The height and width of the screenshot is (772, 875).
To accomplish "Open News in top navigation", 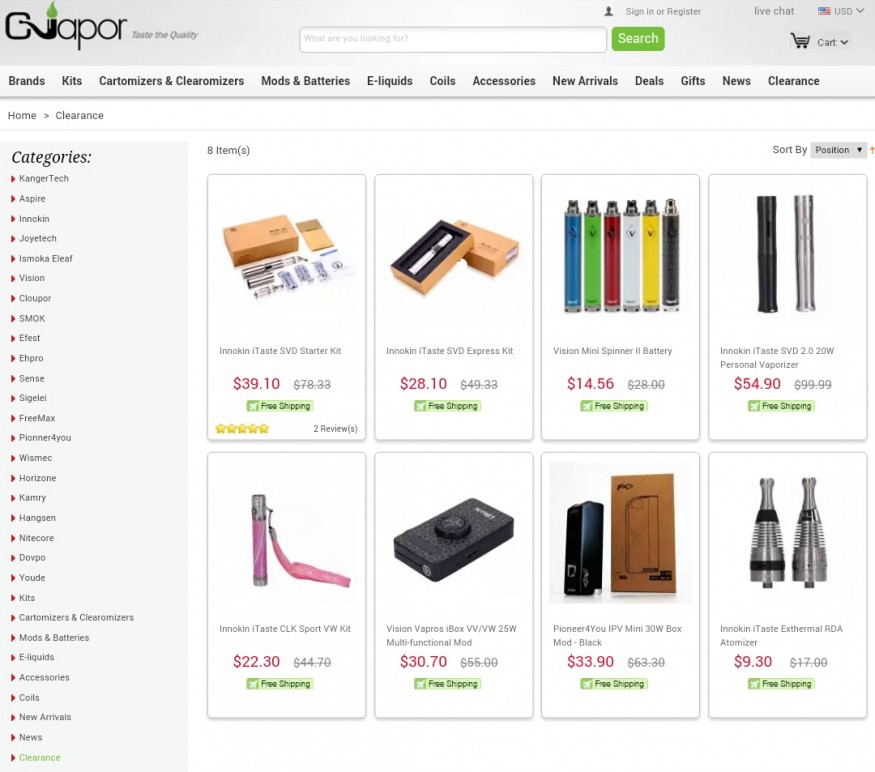I will pyautogui.click(x=737, y=81).
